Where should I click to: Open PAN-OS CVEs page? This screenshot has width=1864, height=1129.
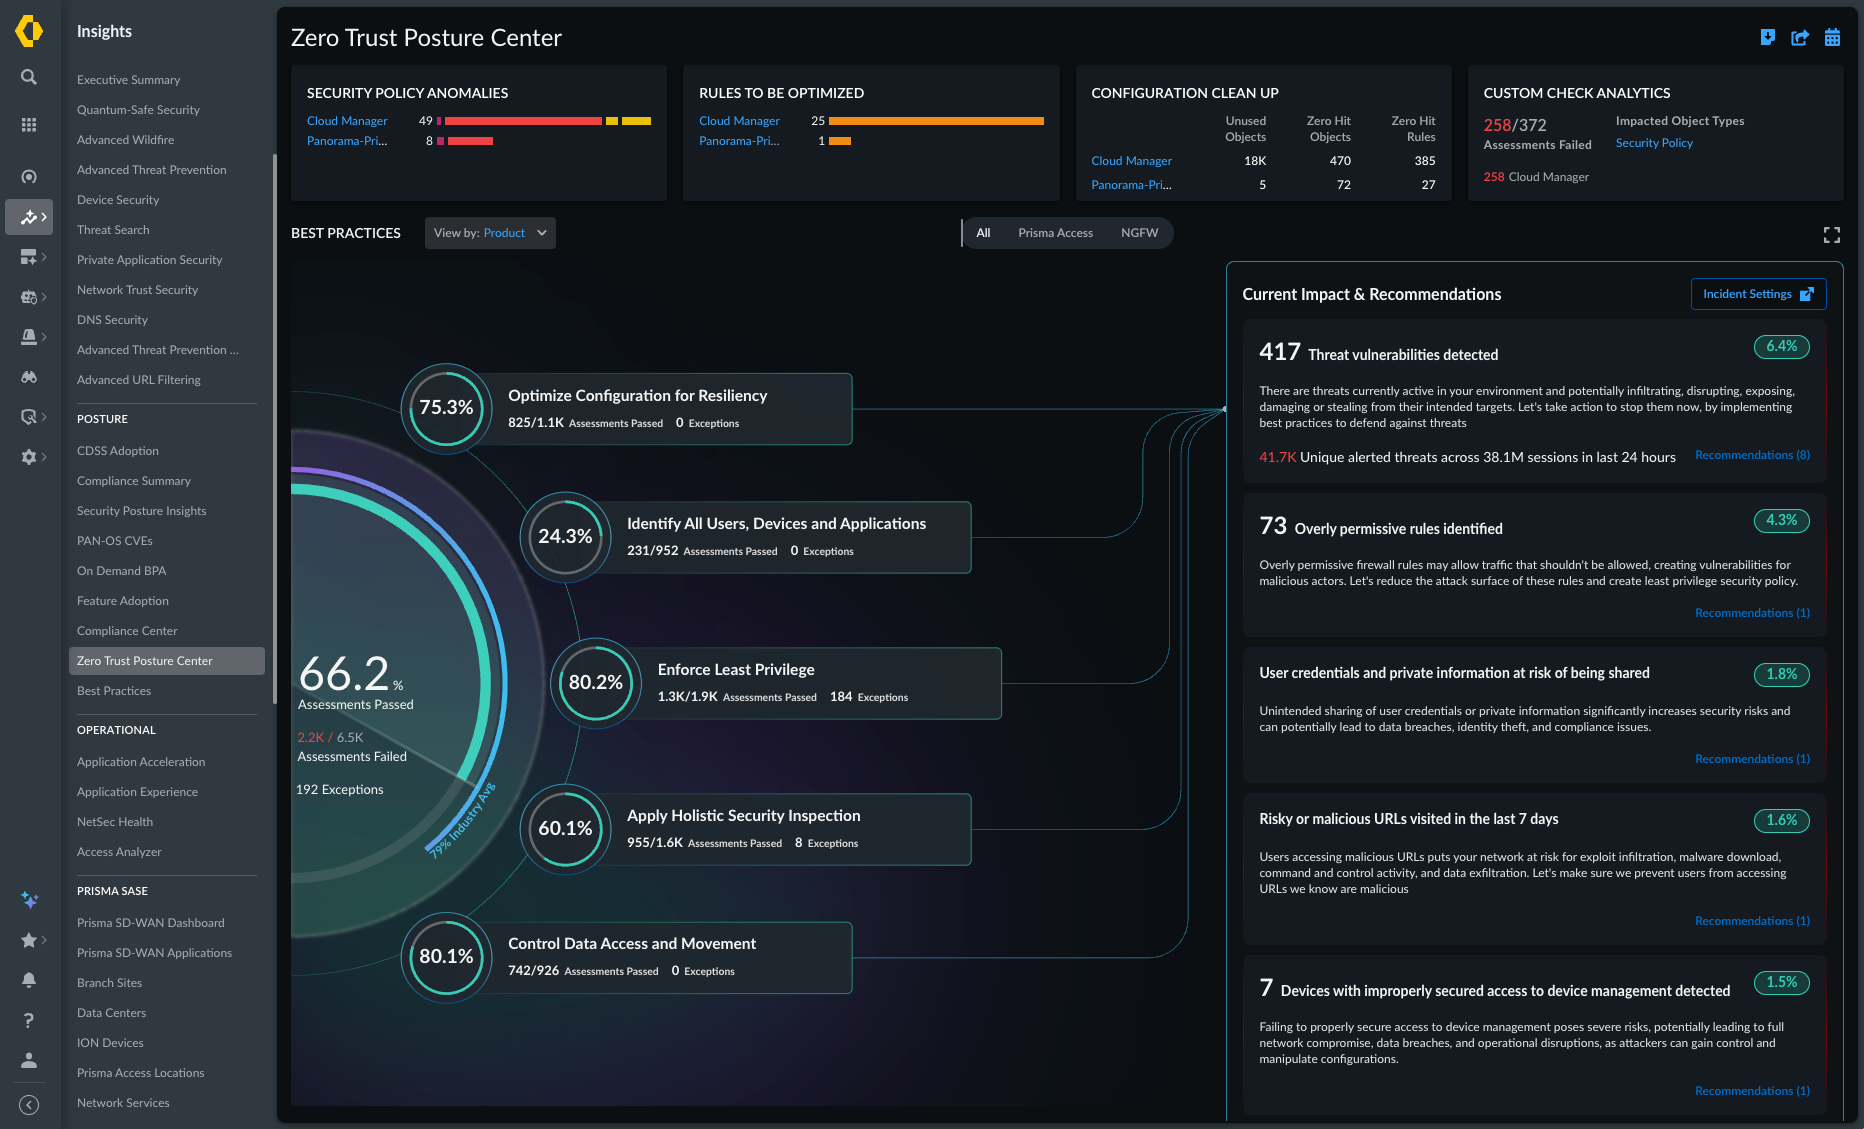(x=115, y=541)
